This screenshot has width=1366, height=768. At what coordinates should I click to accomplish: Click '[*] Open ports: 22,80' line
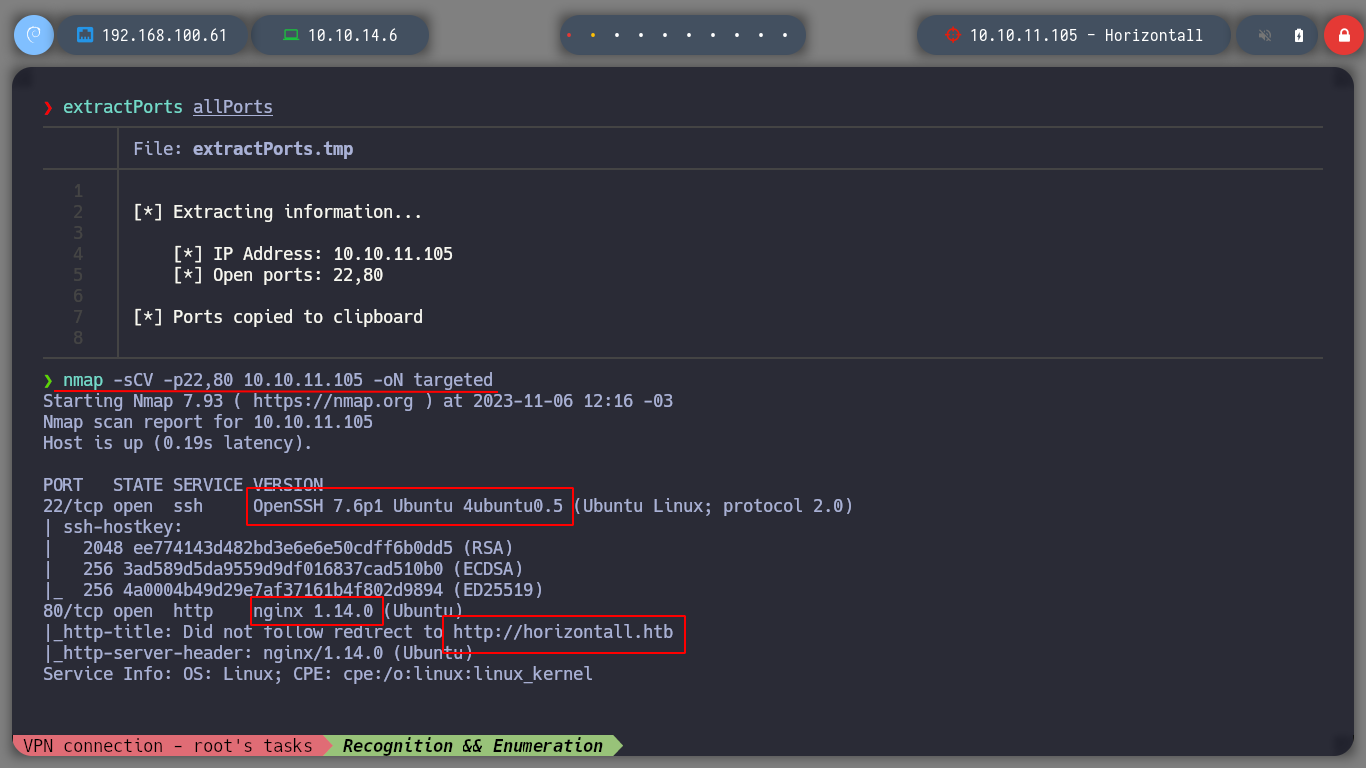point(278,275)
